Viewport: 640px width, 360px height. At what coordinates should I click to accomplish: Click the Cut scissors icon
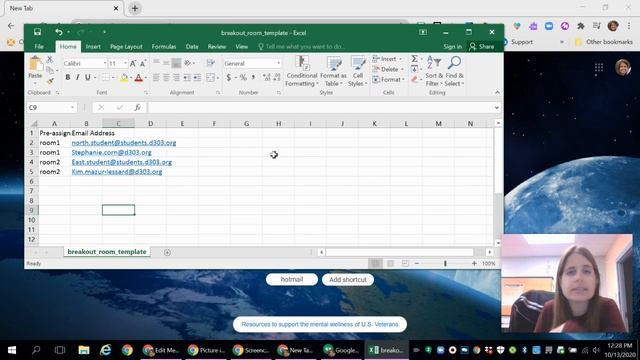tap(50, 60)
